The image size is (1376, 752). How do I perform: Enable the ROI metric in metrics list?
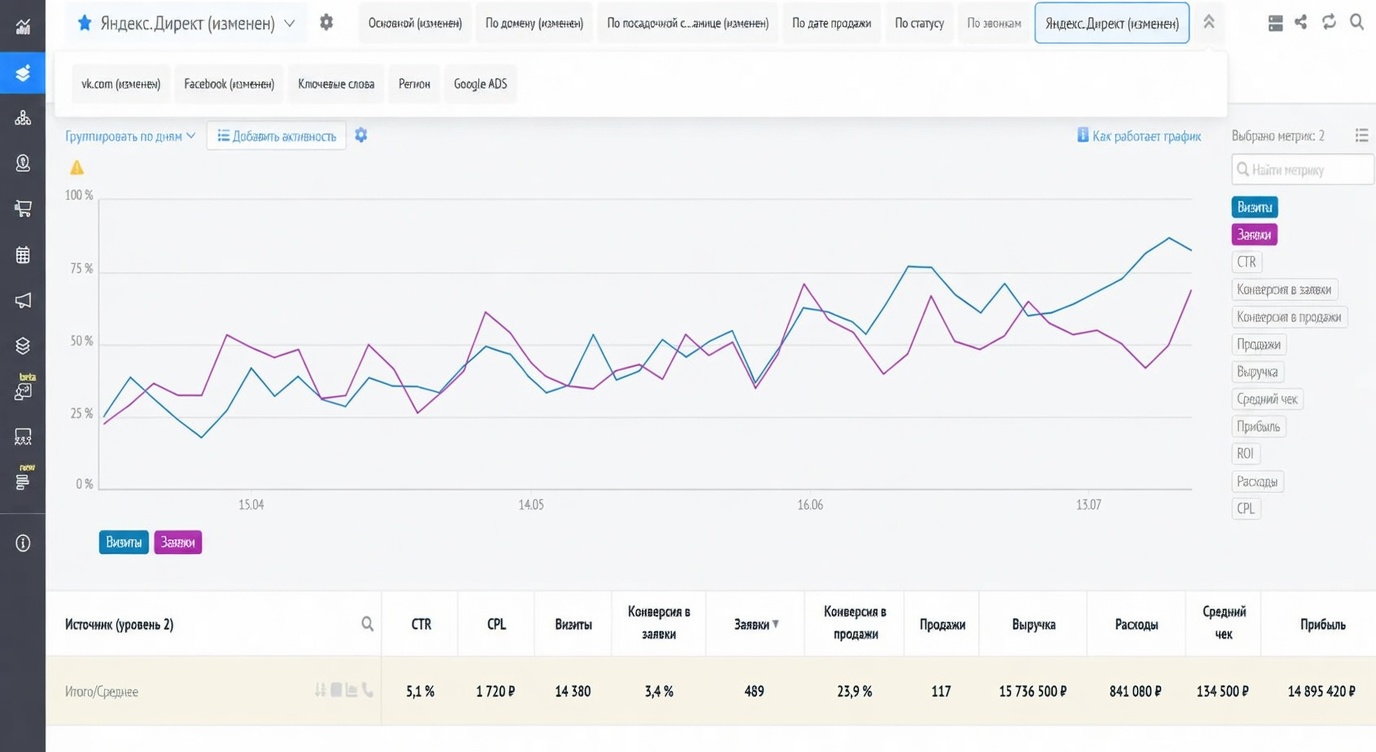point(1245,454)
